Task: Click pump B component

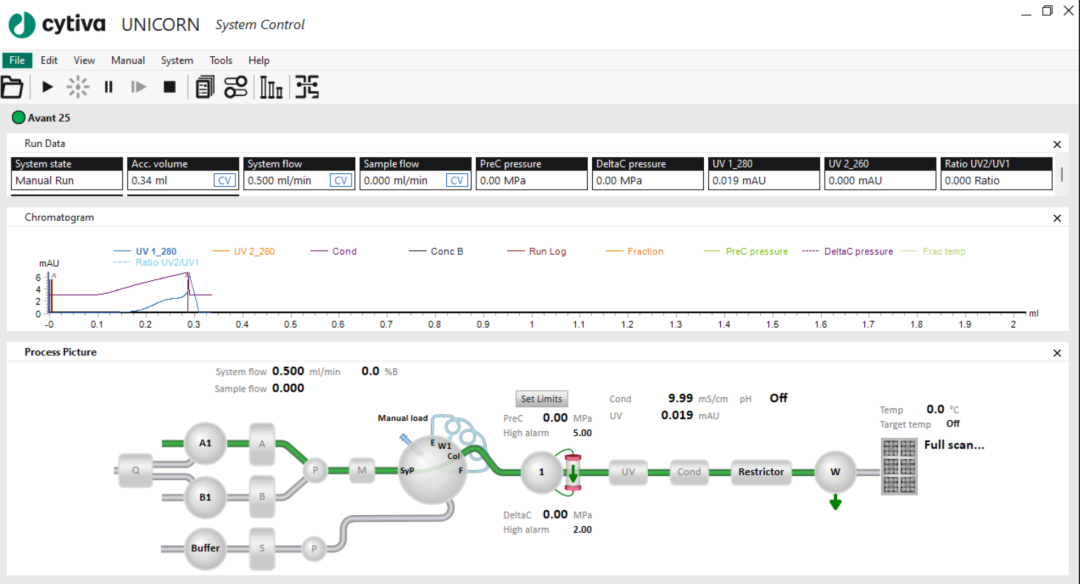Action: point(262,497)
